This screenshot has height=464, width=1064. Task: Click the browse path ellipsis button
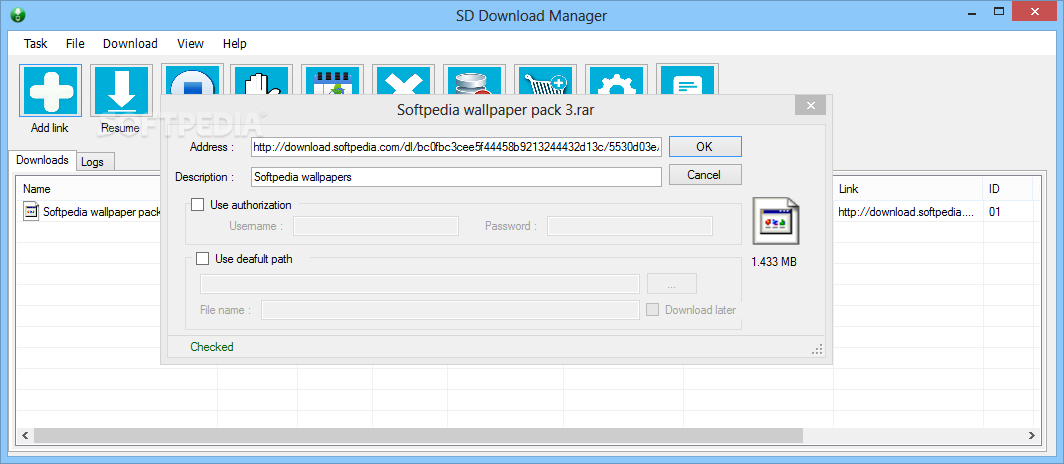672,284
